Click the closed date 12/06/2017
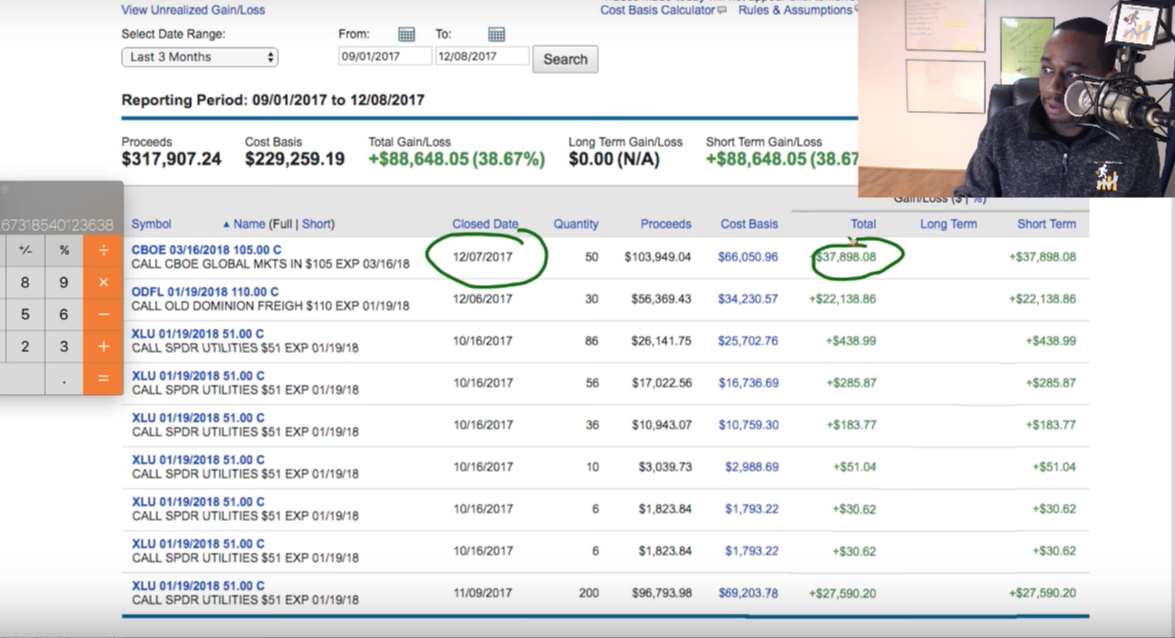 [483, 299]
